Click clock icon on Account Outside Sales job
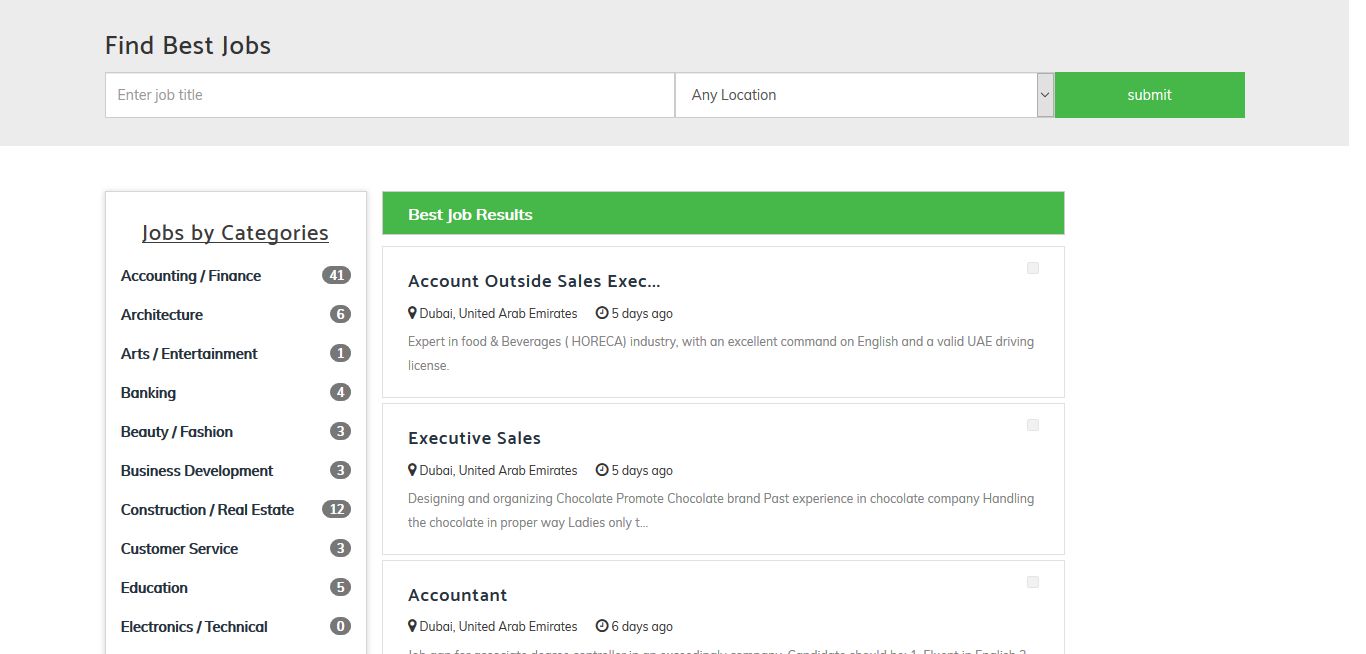Image resolution: width=1366 pixels, height=654 pixels. click(x=601, y=313)
